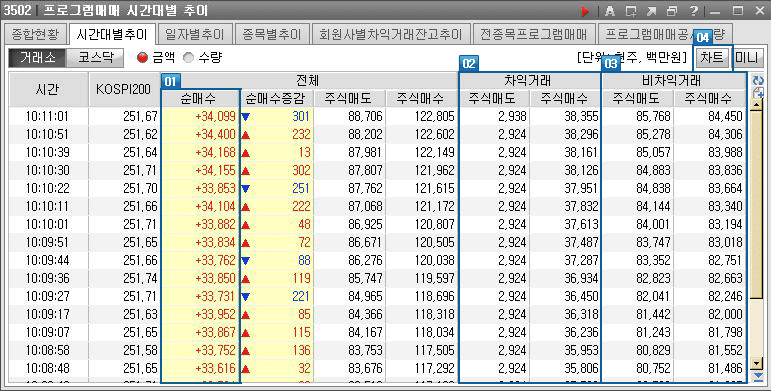
Task: Click the 차트 button
Action: (x=712, y=58)
